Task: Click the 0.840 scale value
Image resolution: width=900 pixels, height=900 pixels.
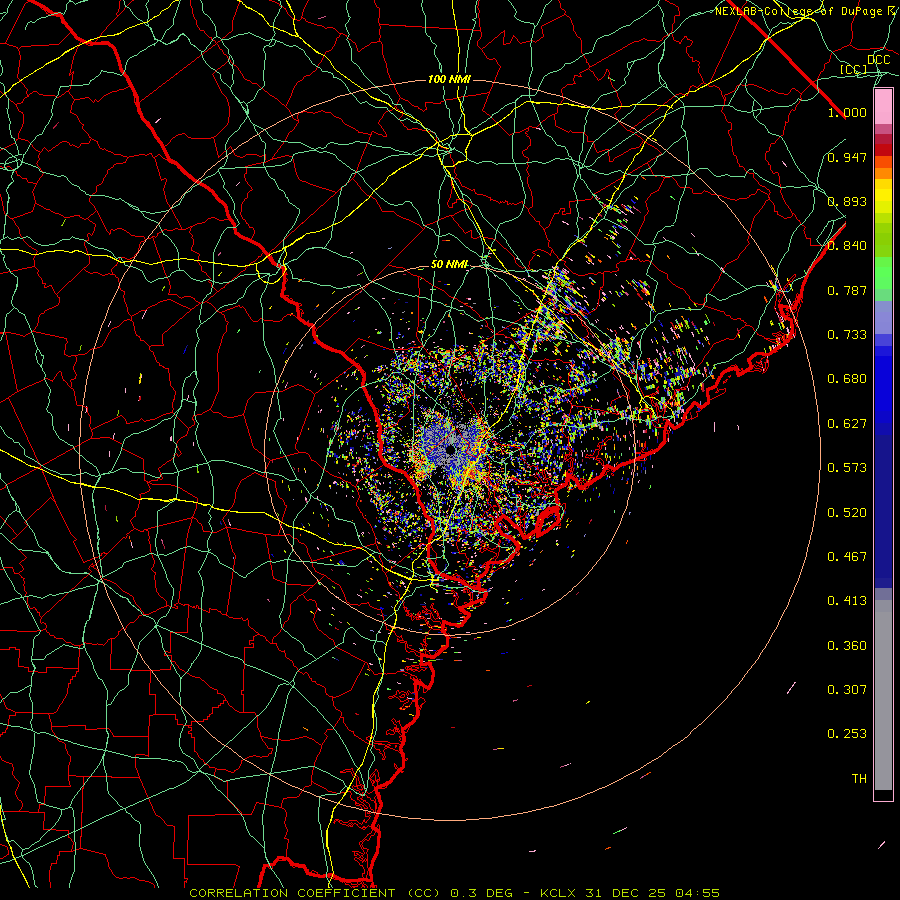Action: pos(847,246)
